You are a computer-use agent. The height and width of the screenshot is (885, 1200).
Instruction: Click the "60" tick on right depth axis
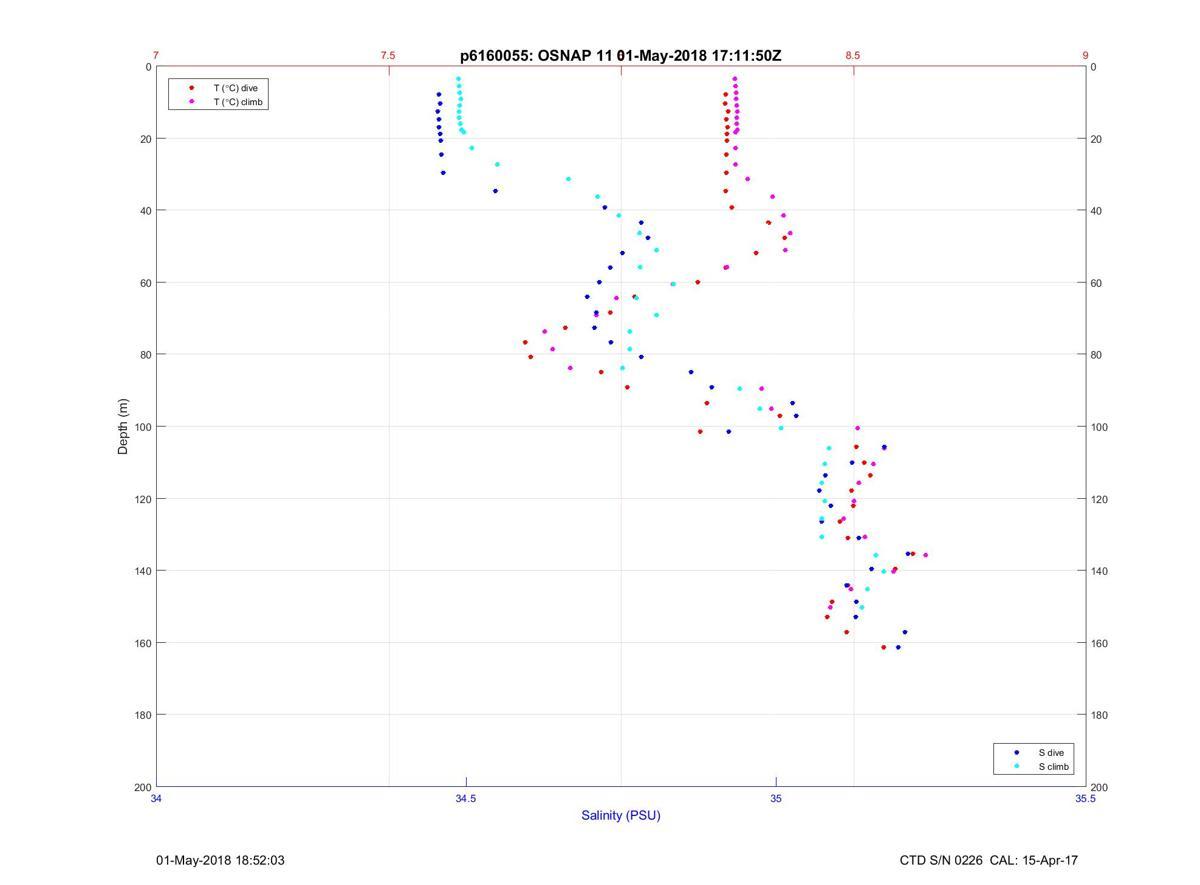(1096, 283)
